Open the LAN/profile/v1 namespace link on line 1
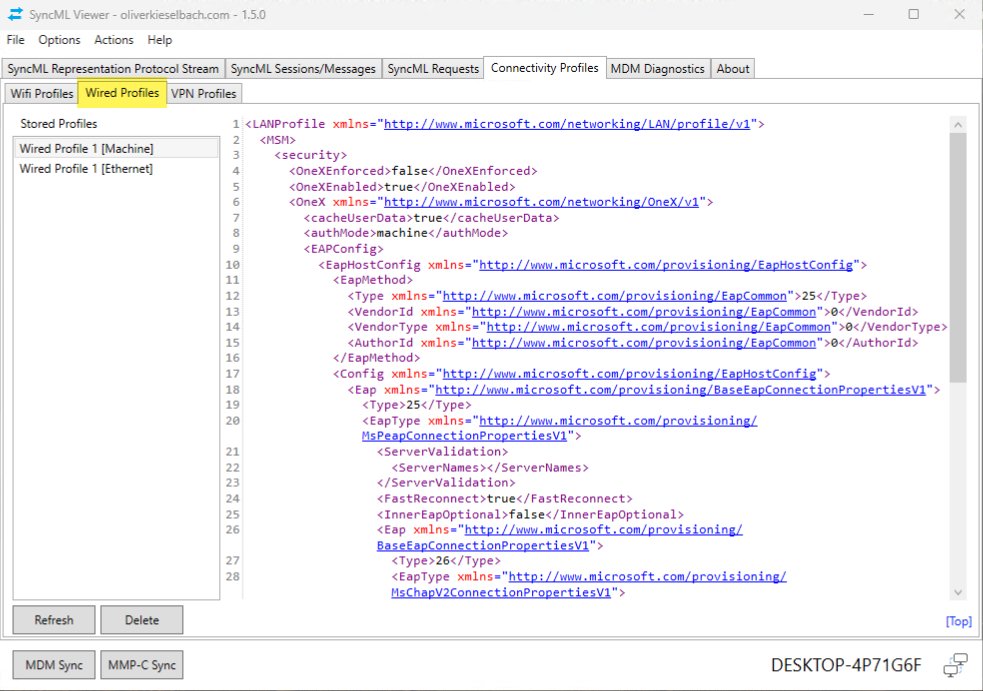Image resolution: width=983 pixels, height=691 pixels. coord(567,124)
